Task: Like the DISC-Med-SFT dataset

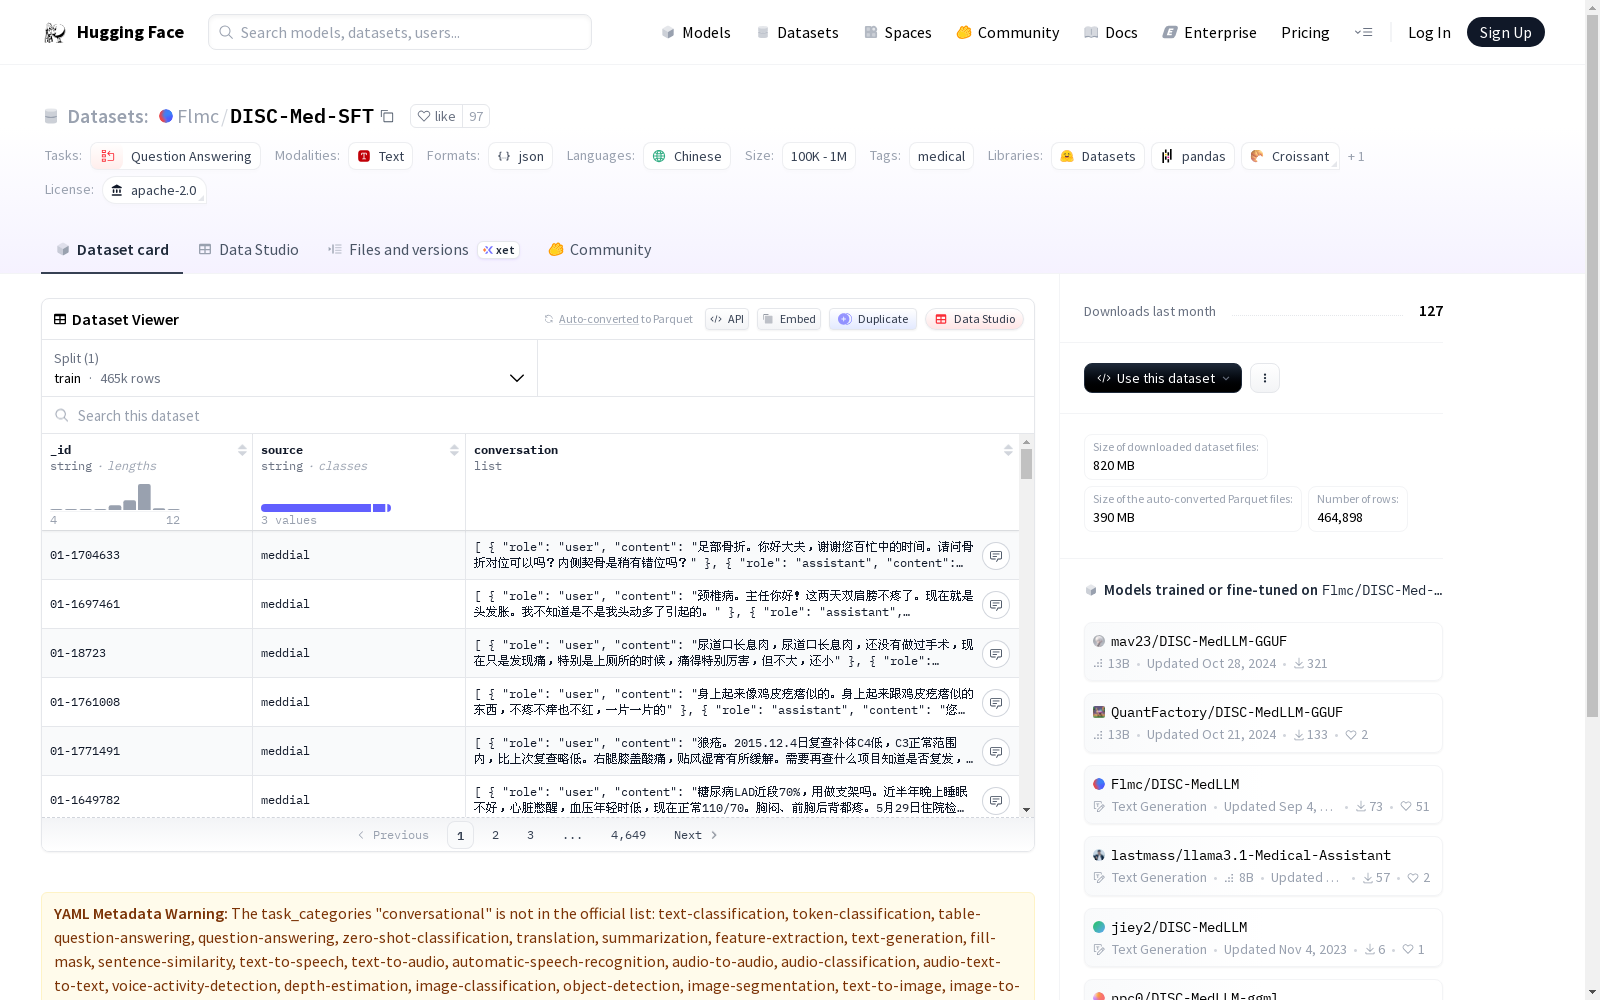Action: pos(436,117)
